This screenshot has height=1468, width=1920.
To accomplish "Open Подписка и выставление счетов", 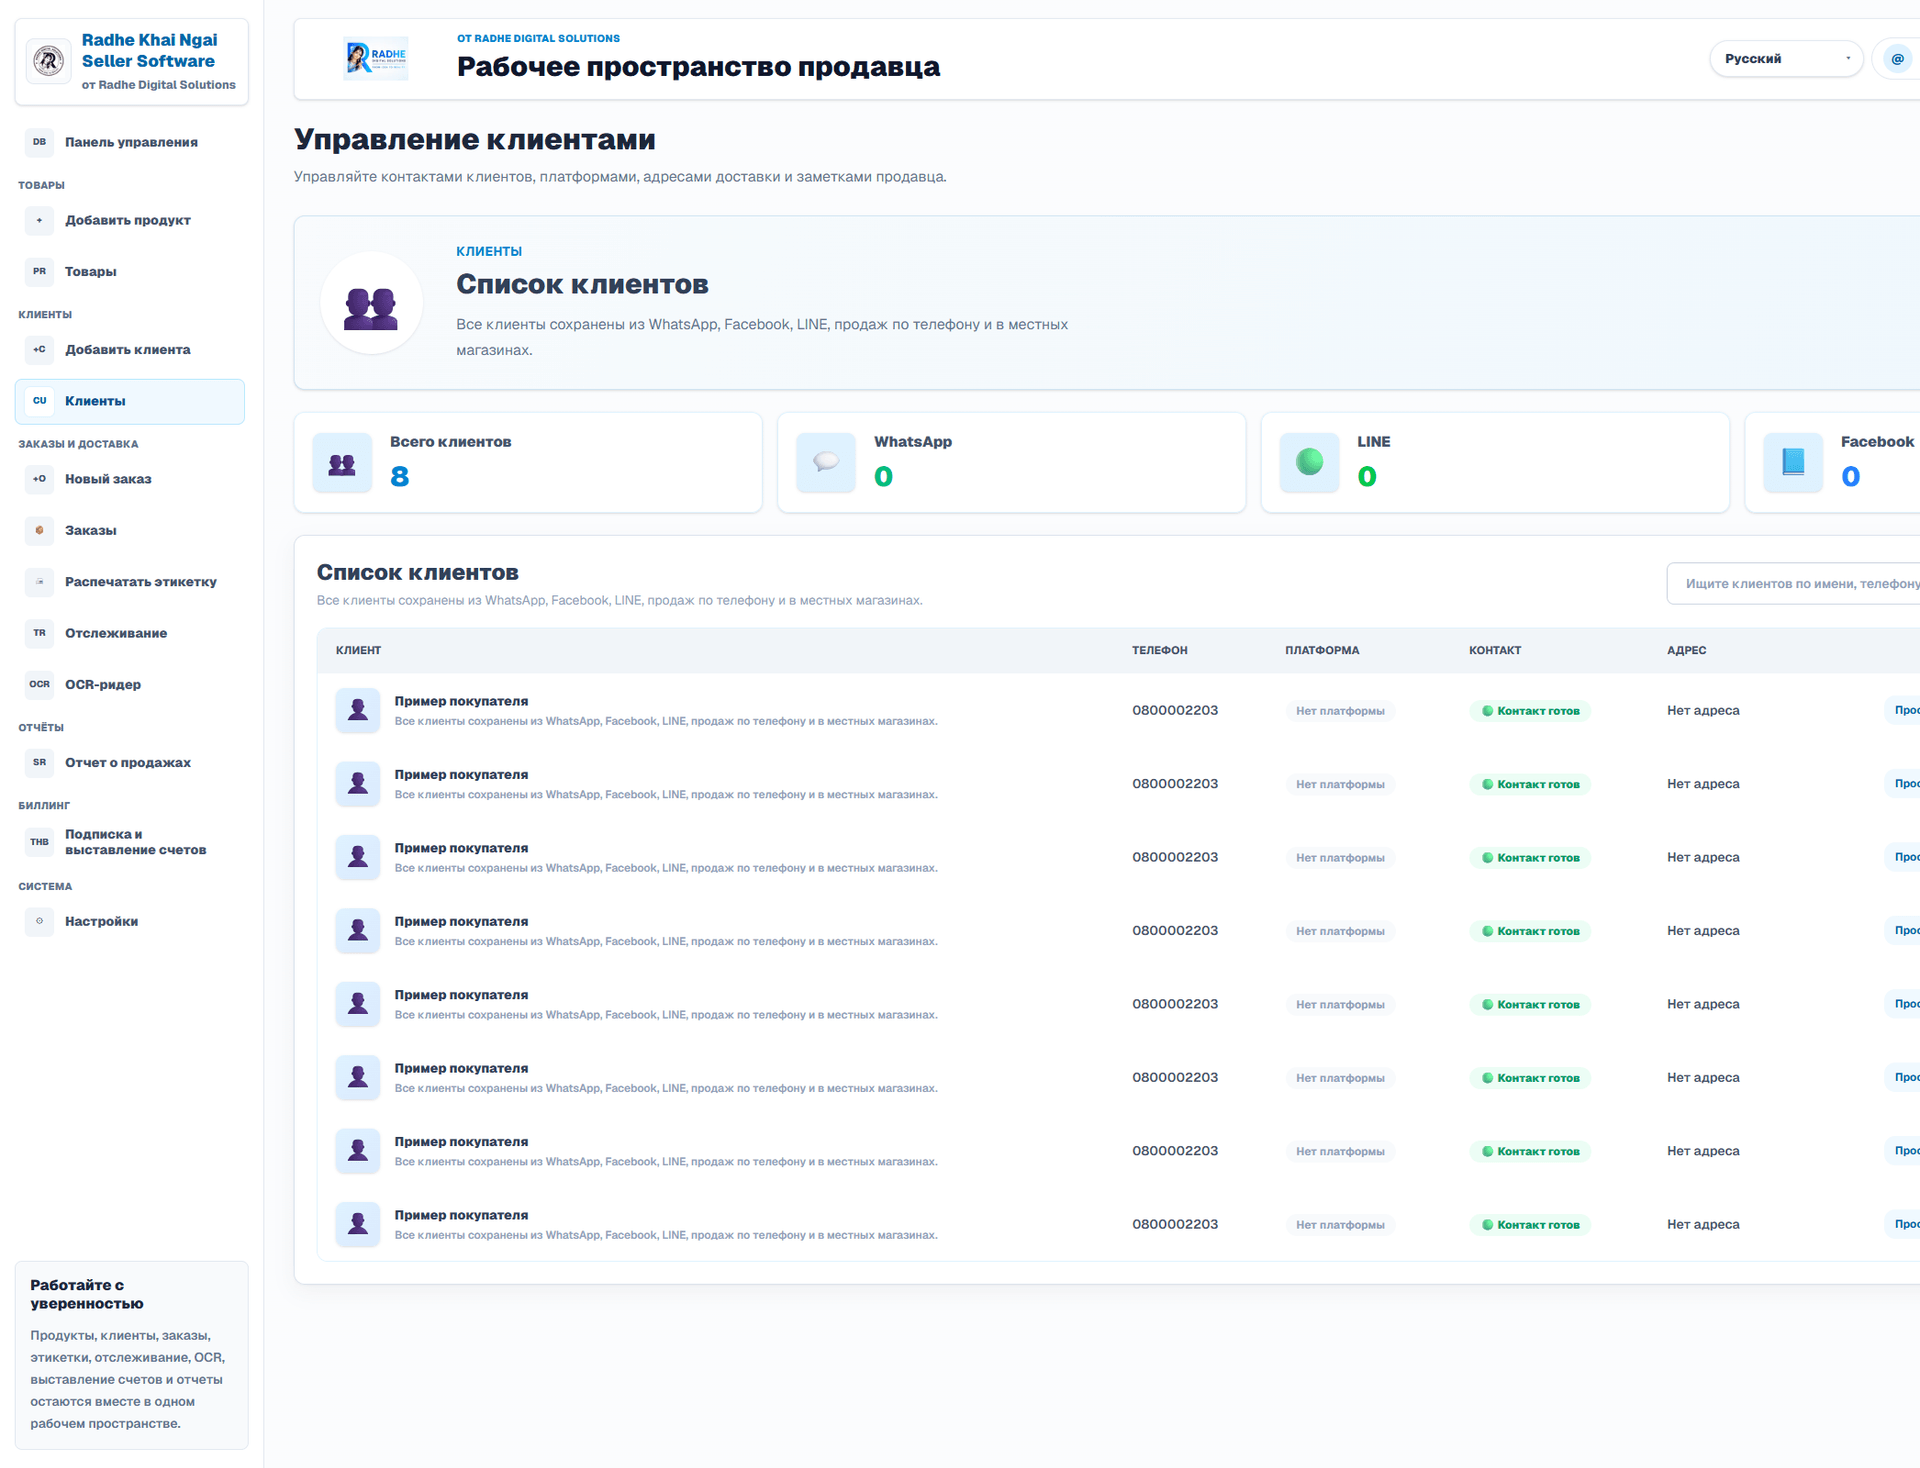I will [x=130, y=842].
